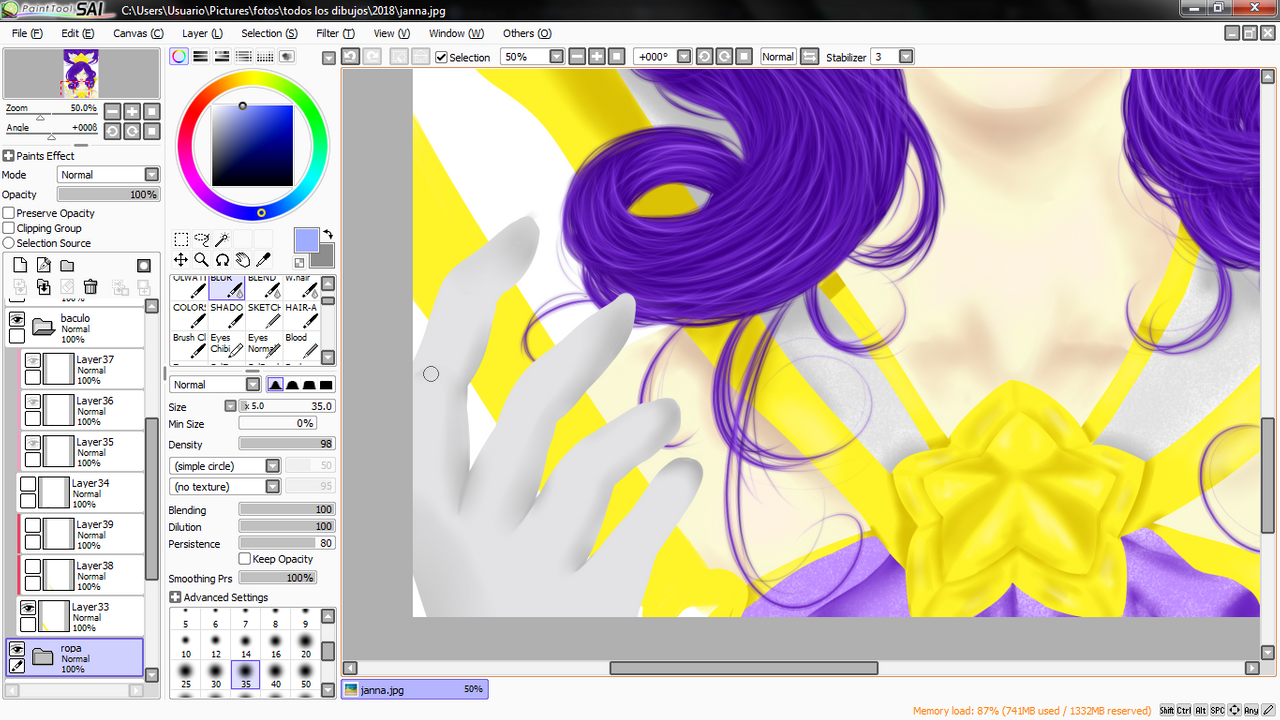
Task: Show Layer34 using its visibility box
Action: click(28, 484)
